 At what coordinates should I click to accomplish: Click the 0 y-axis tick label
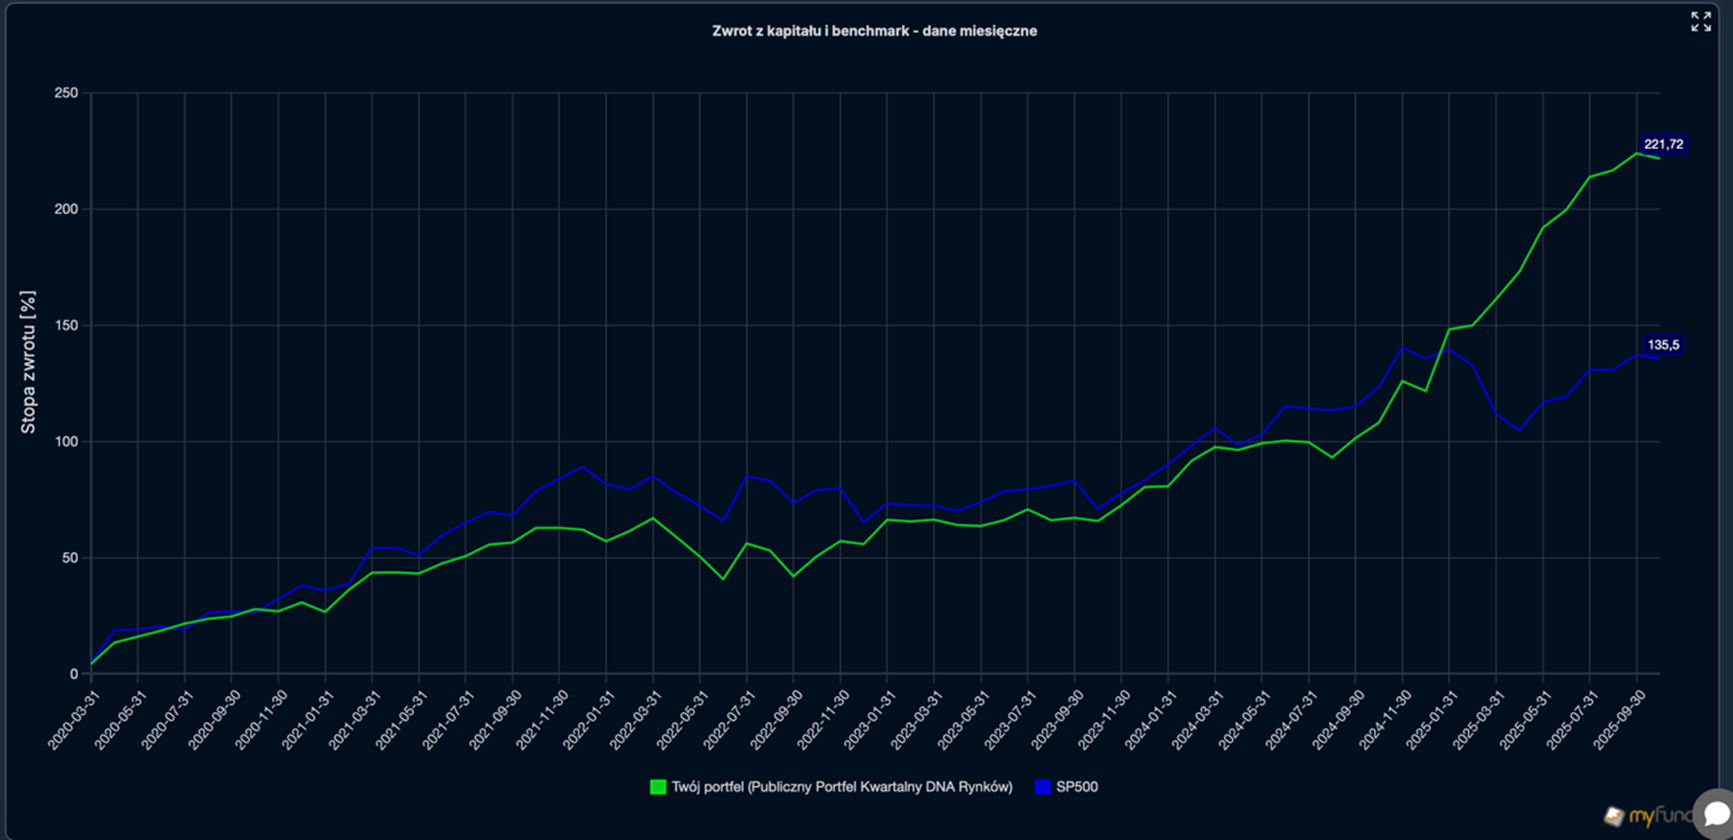[x=73, y=674]
